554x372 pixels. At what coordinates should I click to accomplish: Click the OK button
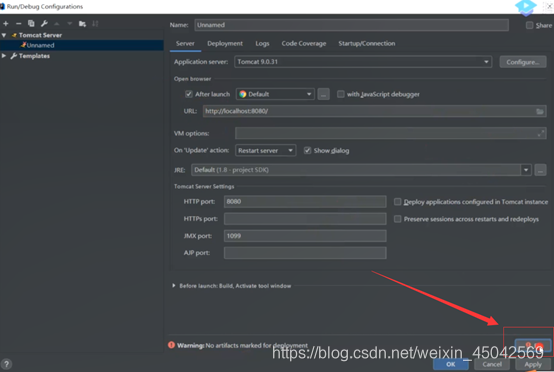(450, 364)
